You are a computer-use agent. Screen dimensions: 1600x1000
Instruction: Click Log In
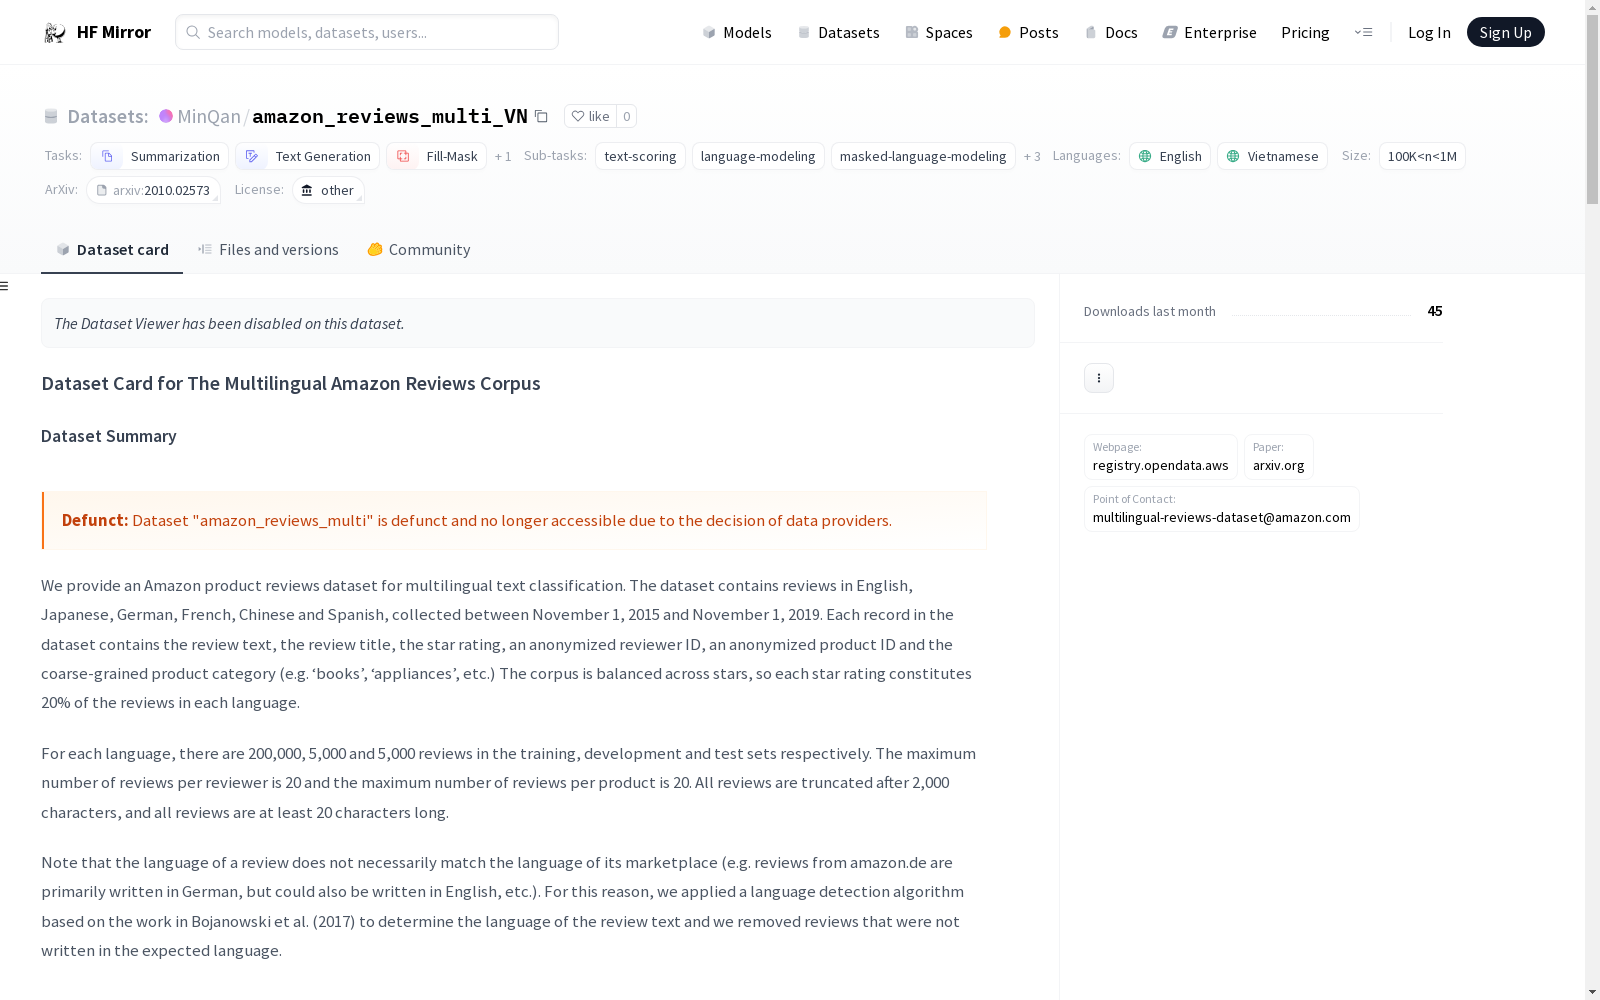(x=1429, y=32)
